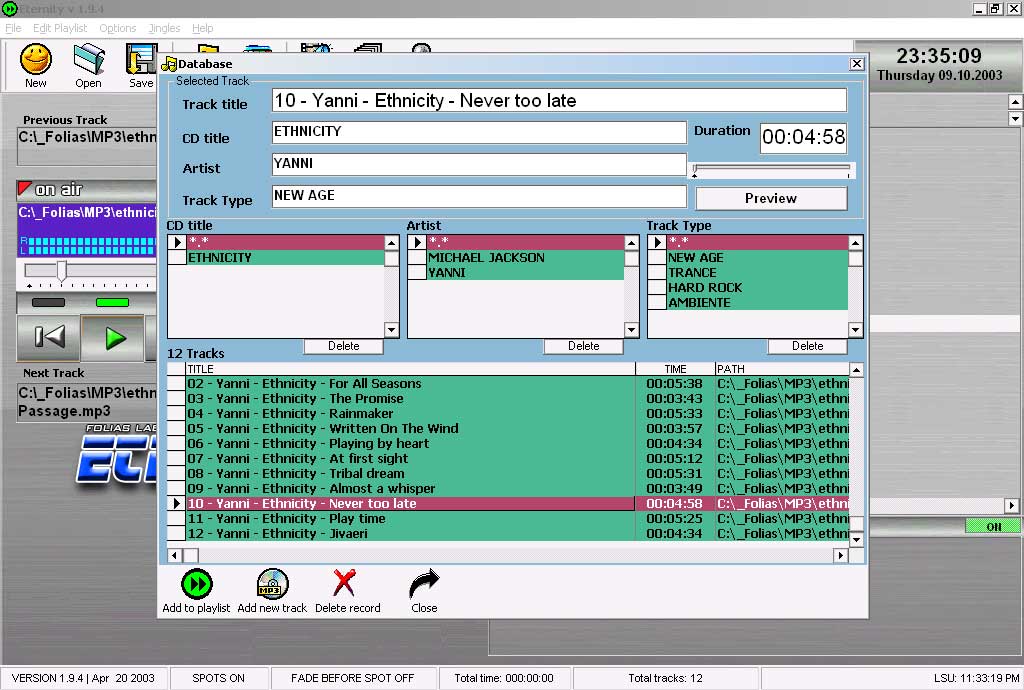
Task: Toggle SPOTS ON in the status bar
Action: [x=219, y=678]
